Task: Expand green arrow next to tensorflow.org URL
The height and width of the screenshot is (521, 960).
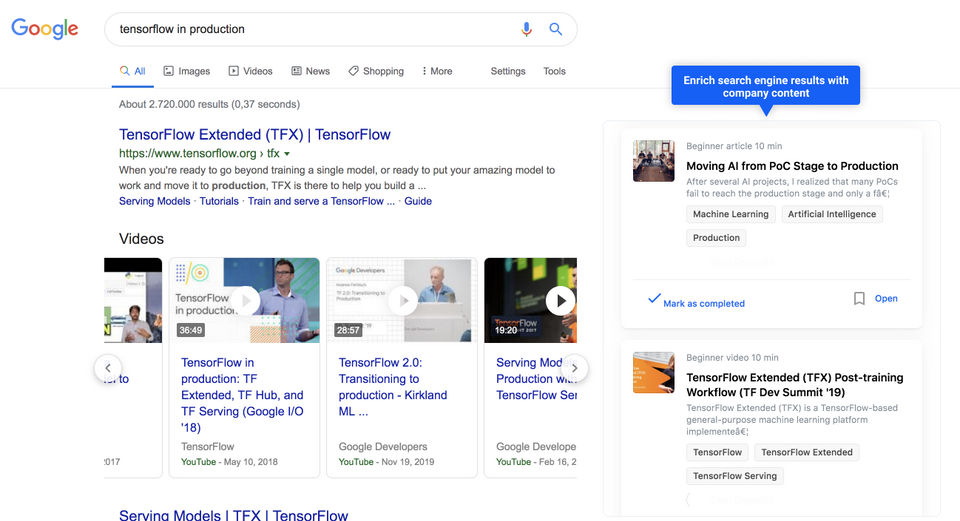Action: click(287, 154)
